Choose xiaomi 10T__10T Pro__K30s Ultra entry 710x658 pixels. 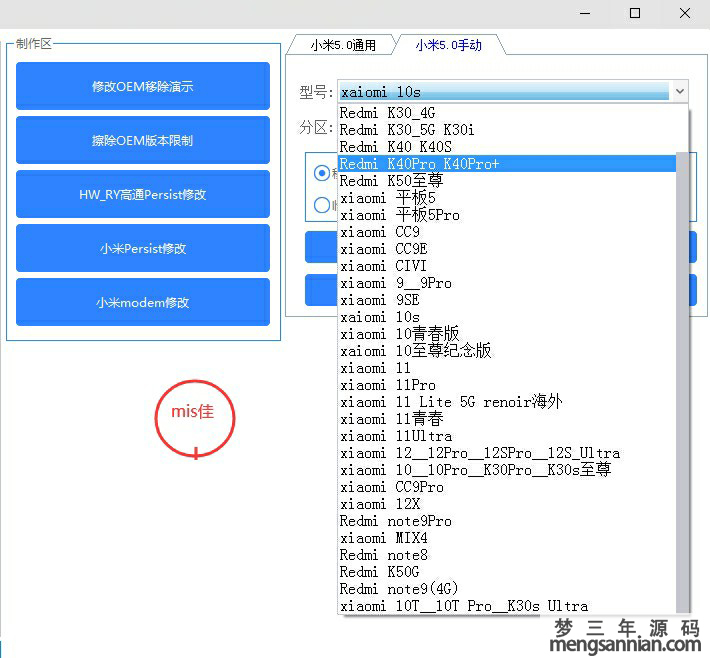[x=507, y=606]
